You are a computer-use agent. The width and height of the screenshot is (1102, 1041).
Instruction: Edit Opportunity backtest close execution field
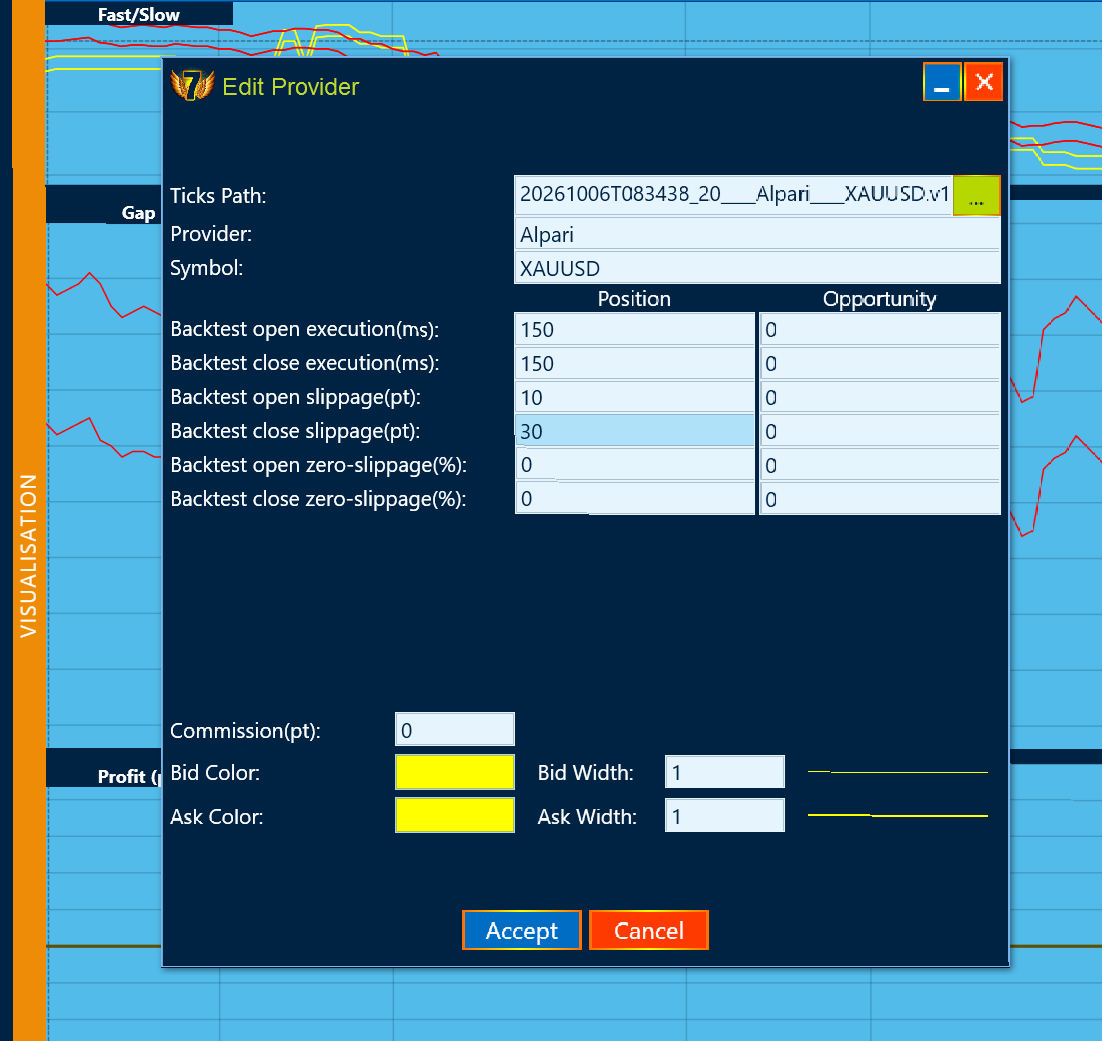pos(879,363)
